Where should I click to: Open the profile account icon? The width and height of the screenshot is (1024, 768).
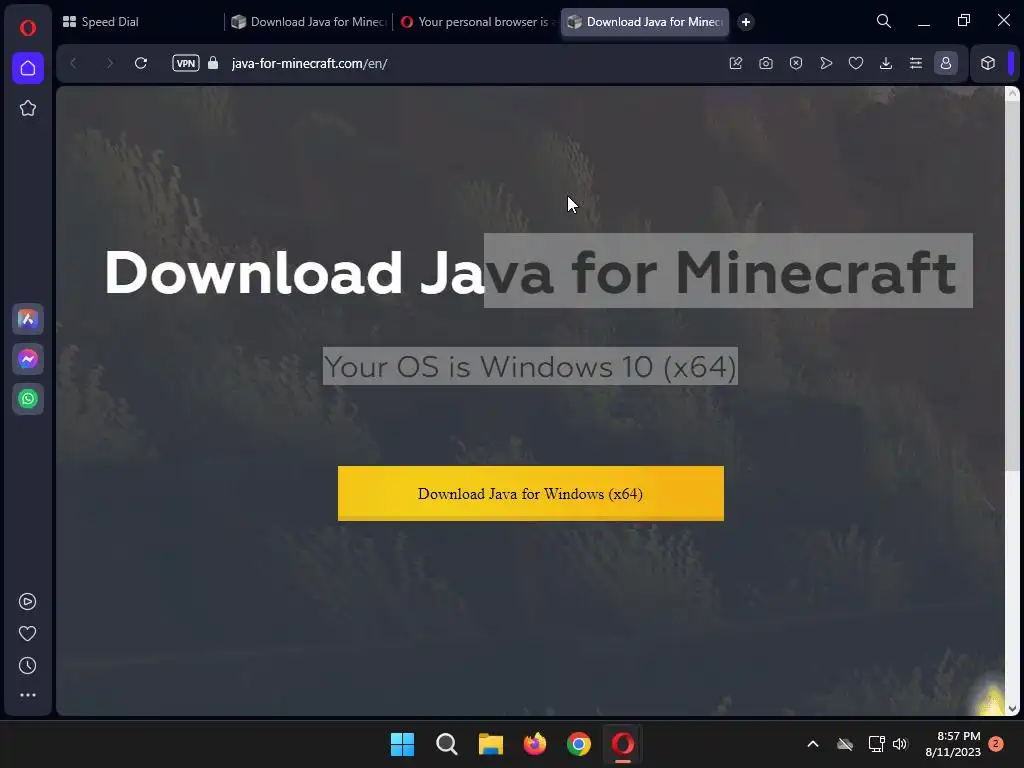946,63
